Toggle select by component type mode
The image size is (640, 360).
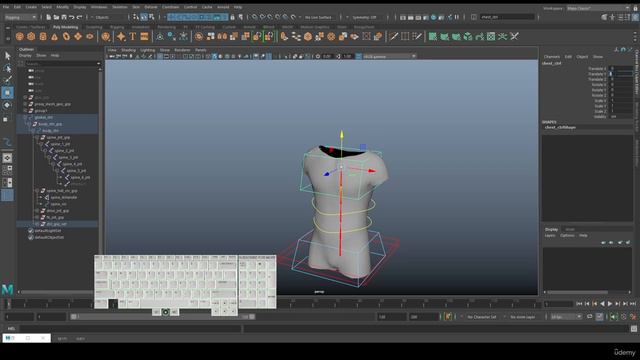pyautogui.click(x=151, y=17)
